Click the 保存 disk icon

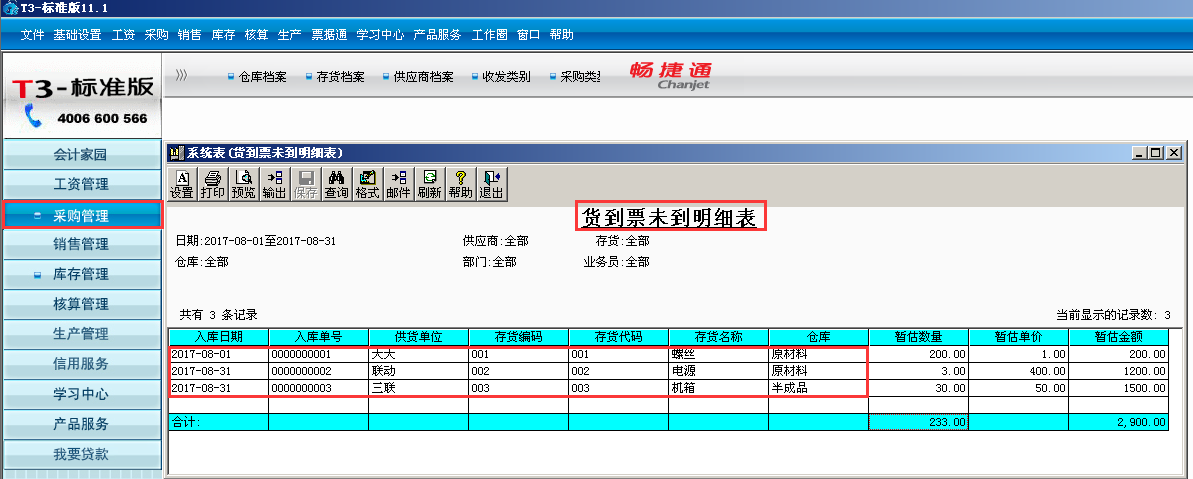pyautogui.click(x=306, y=185)
